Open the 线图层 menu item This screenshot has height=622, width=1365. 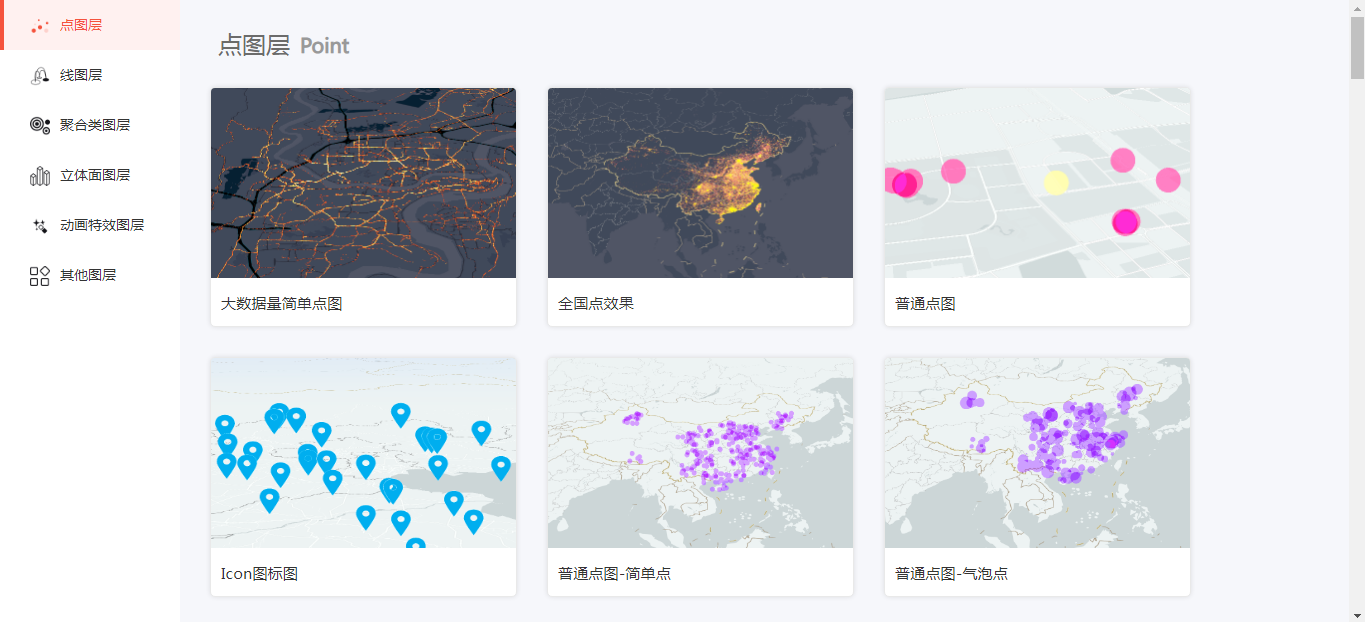[x=90, y=75]
